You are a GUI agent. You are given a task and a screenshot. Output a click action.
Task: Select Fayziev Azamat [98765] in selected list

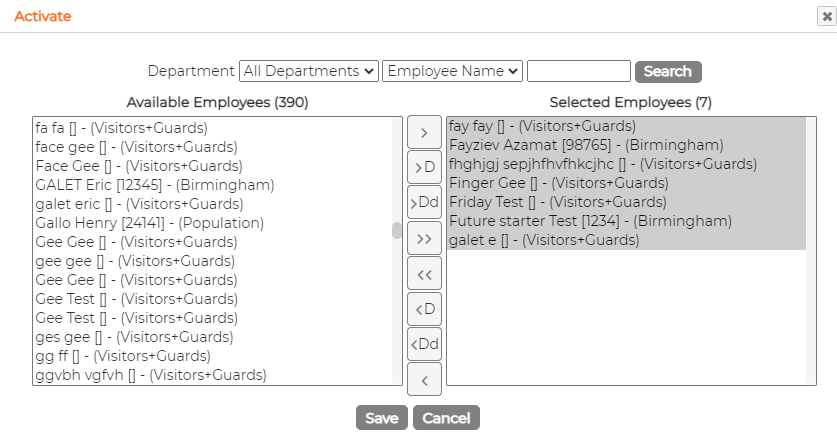pos(586,145)
